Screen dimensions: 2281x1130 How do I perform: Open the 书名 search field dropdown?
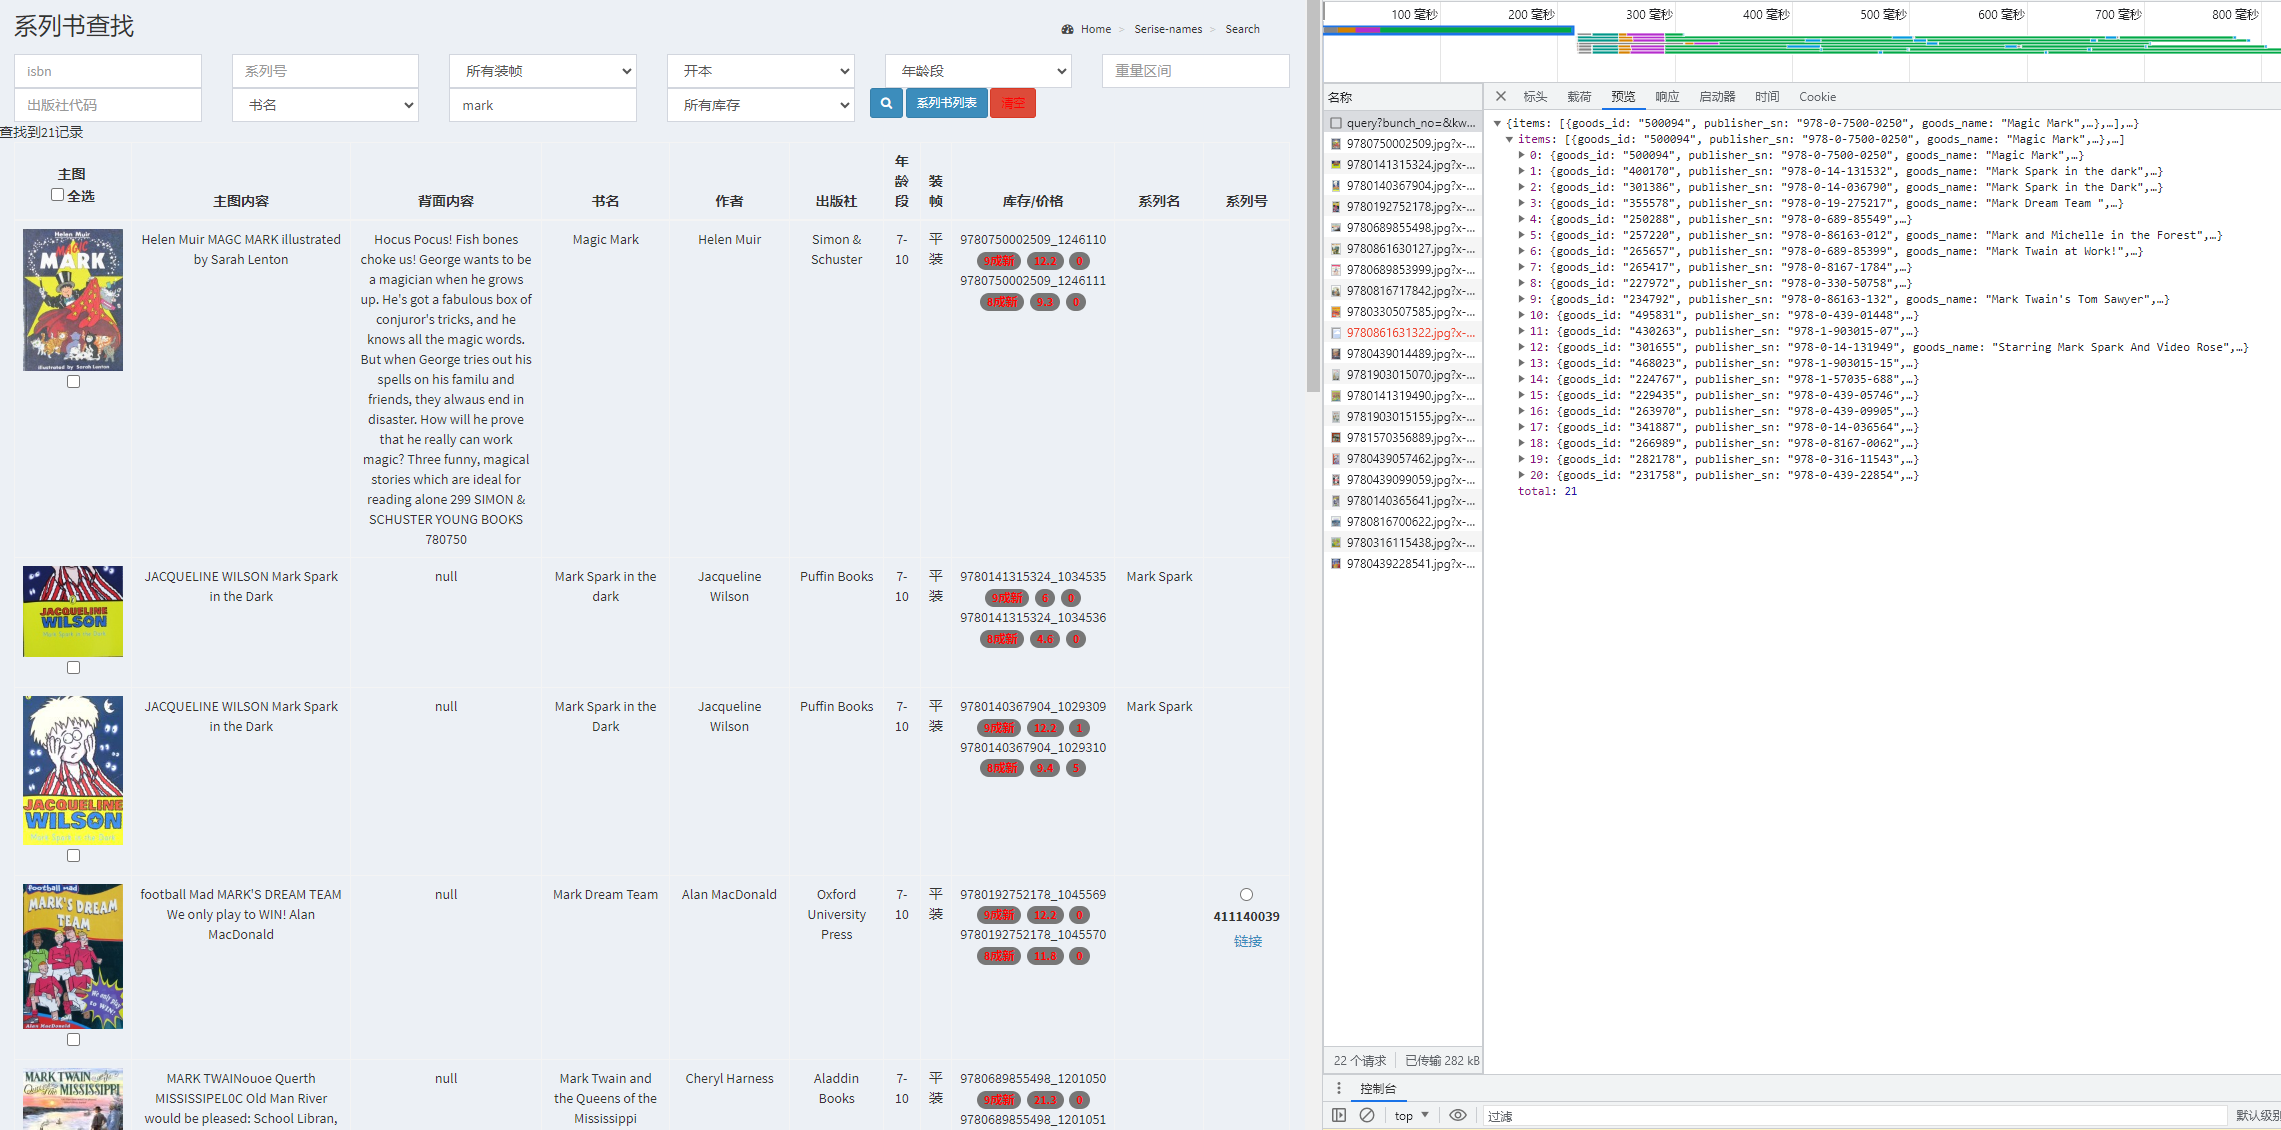325,105
